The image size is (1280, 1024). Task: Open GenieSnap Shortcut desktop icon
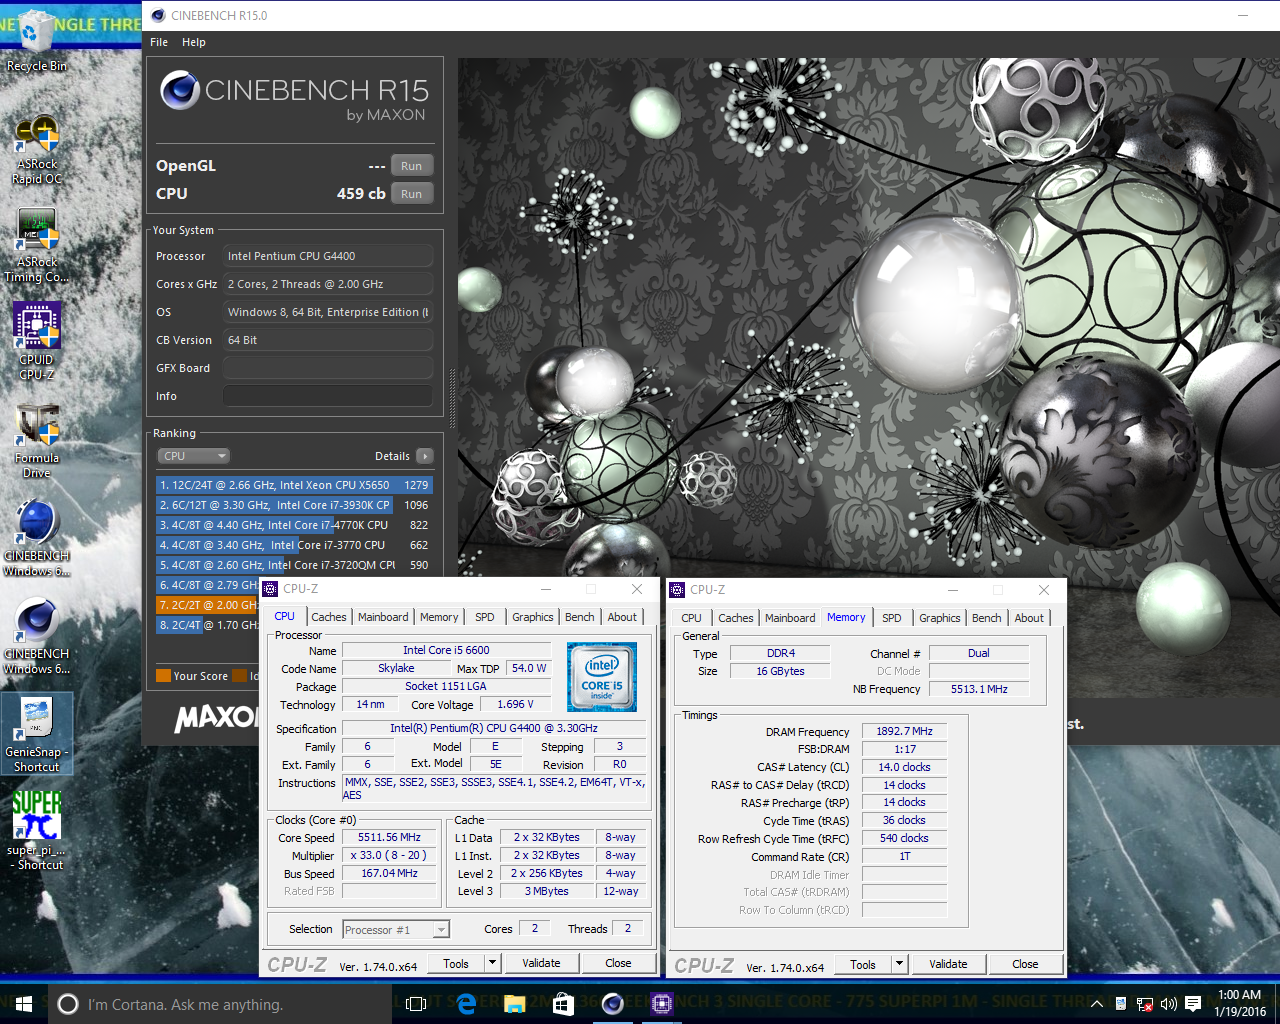[x=37, y=734]
